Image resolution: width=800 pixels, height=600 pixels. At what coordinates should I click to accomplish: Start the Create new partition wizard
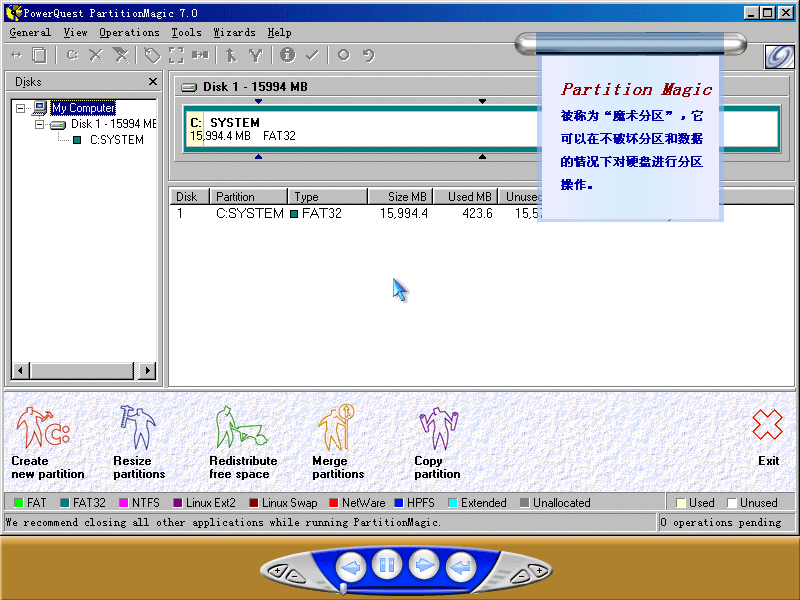point(46,442)
